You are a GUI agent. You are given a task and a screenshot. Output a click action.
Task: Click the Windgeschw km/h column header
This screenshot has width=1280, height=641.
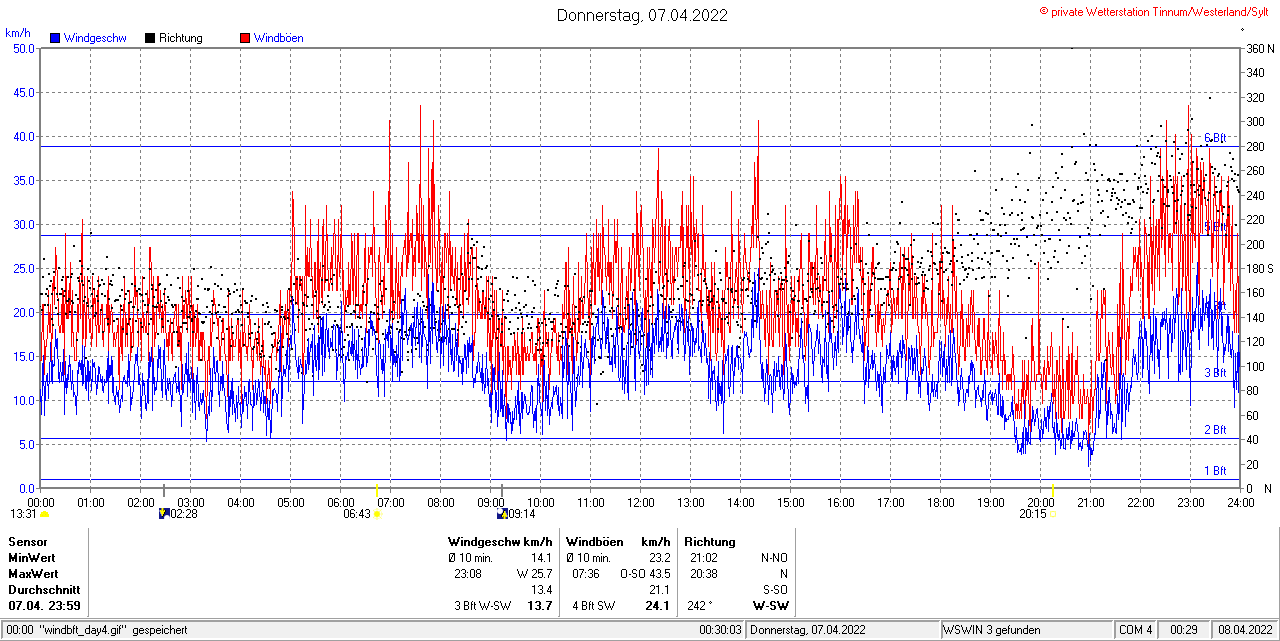tap(500, 542)
